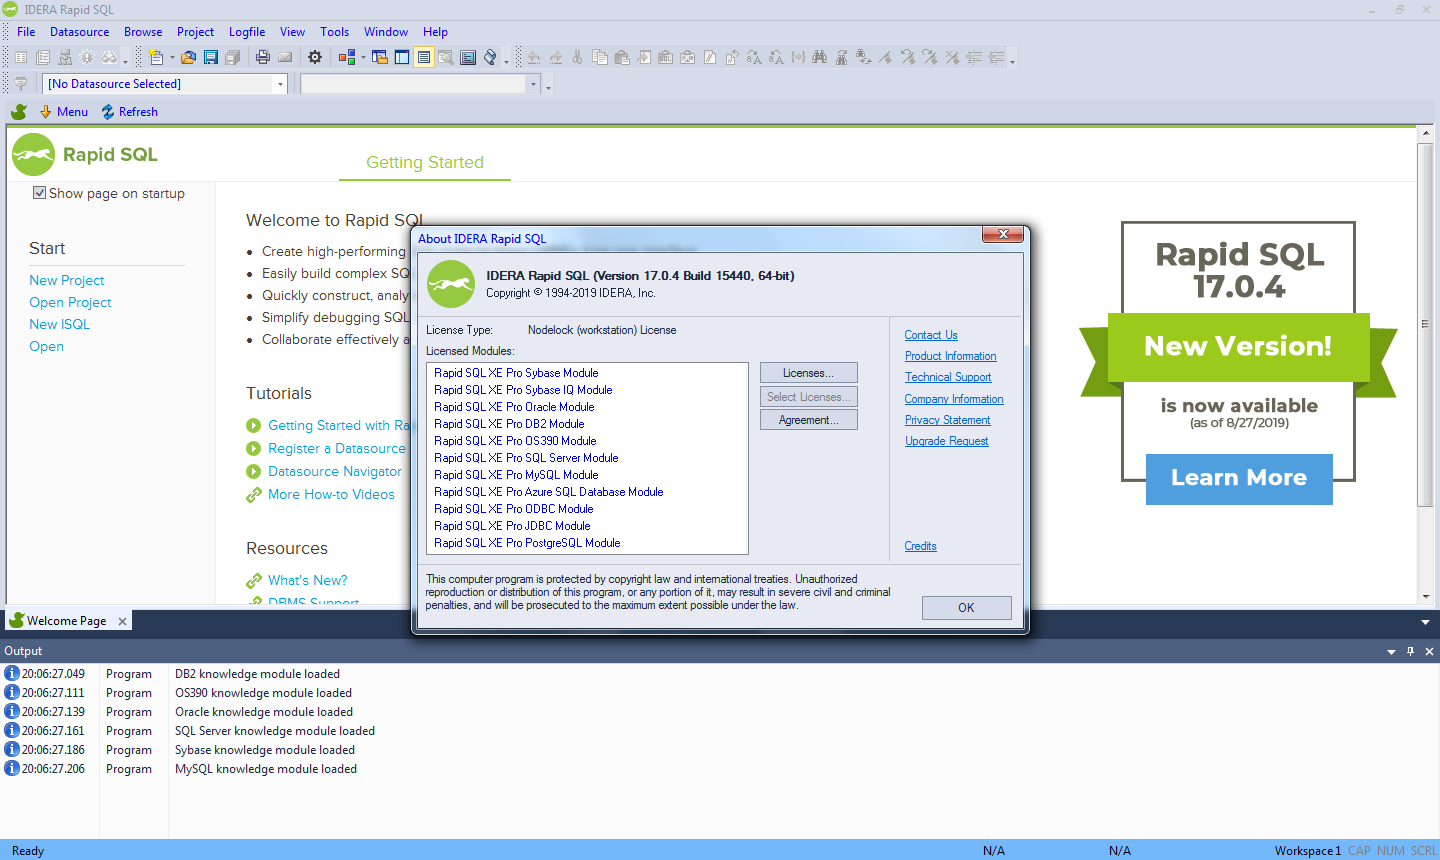The image size is (1440, 860).
Task: Click Refresh on the welcome bar
Action: (129, 111)
